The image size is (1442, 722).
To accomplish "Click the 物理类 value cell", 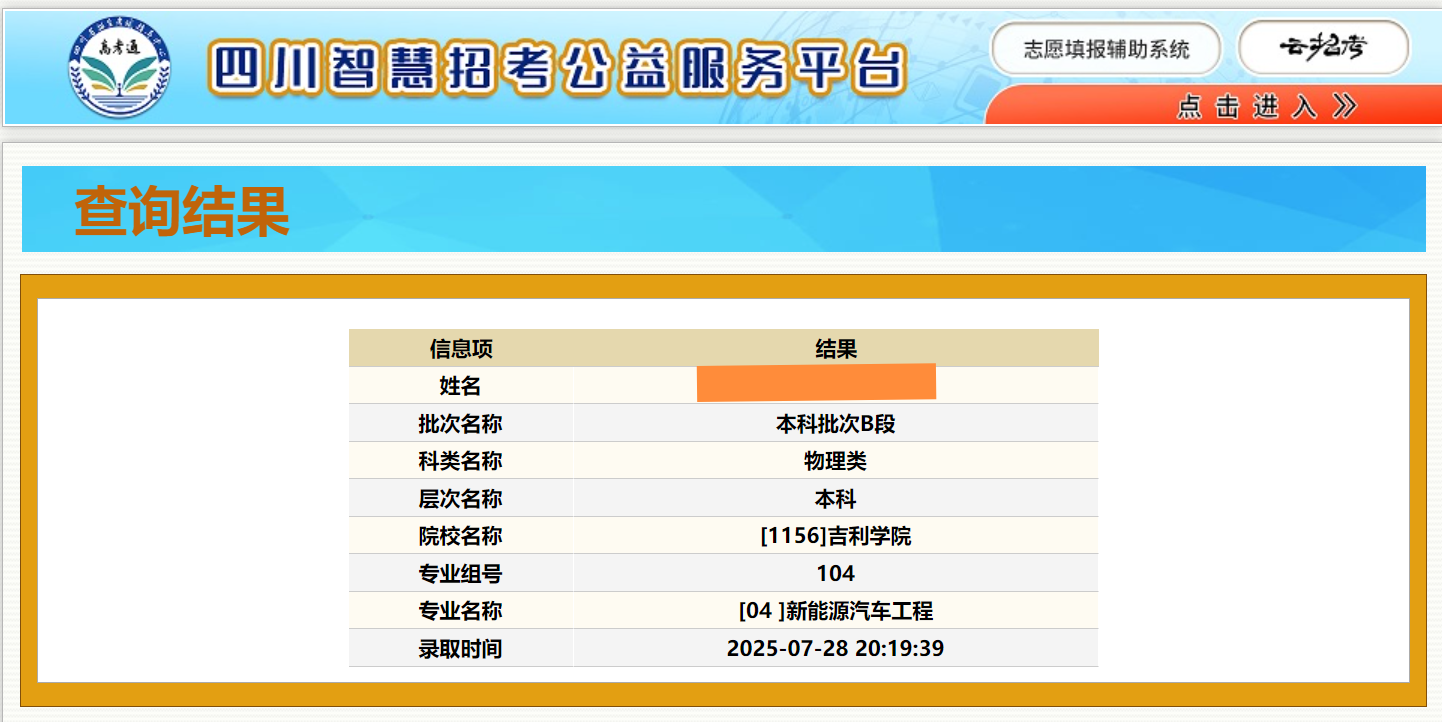I will pyautogui.click(x=835, y=461).
